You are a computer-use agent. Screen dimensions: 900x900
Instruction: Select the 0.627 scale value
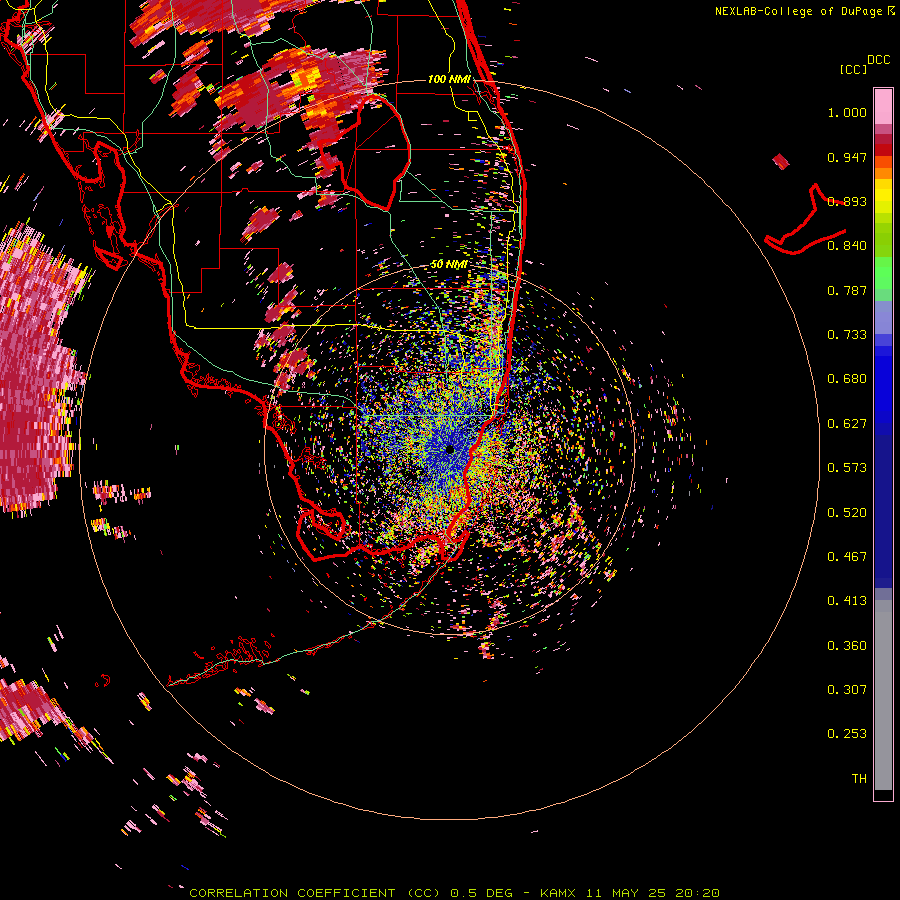[847, 424]
